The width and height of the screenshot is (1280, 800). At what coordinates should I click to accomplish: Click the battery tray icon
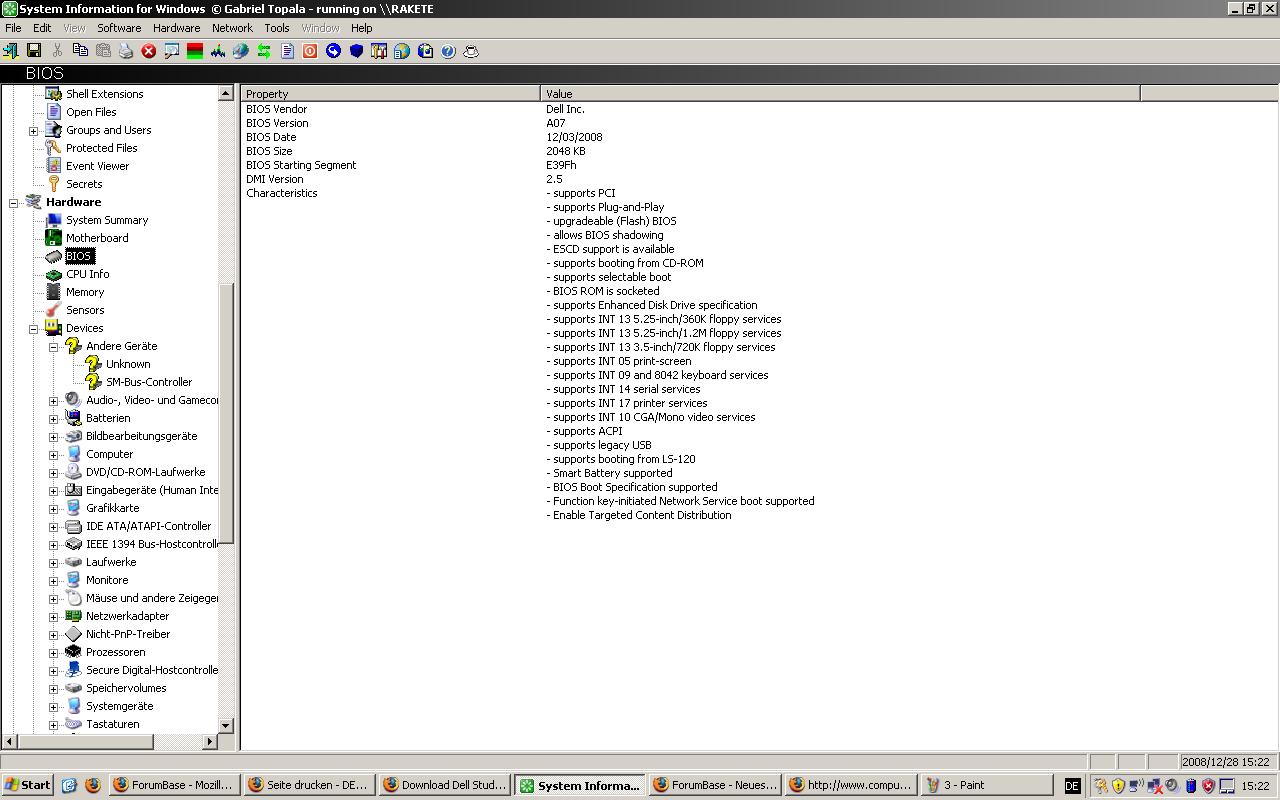pyautogui.click(x=1190, y=786)
